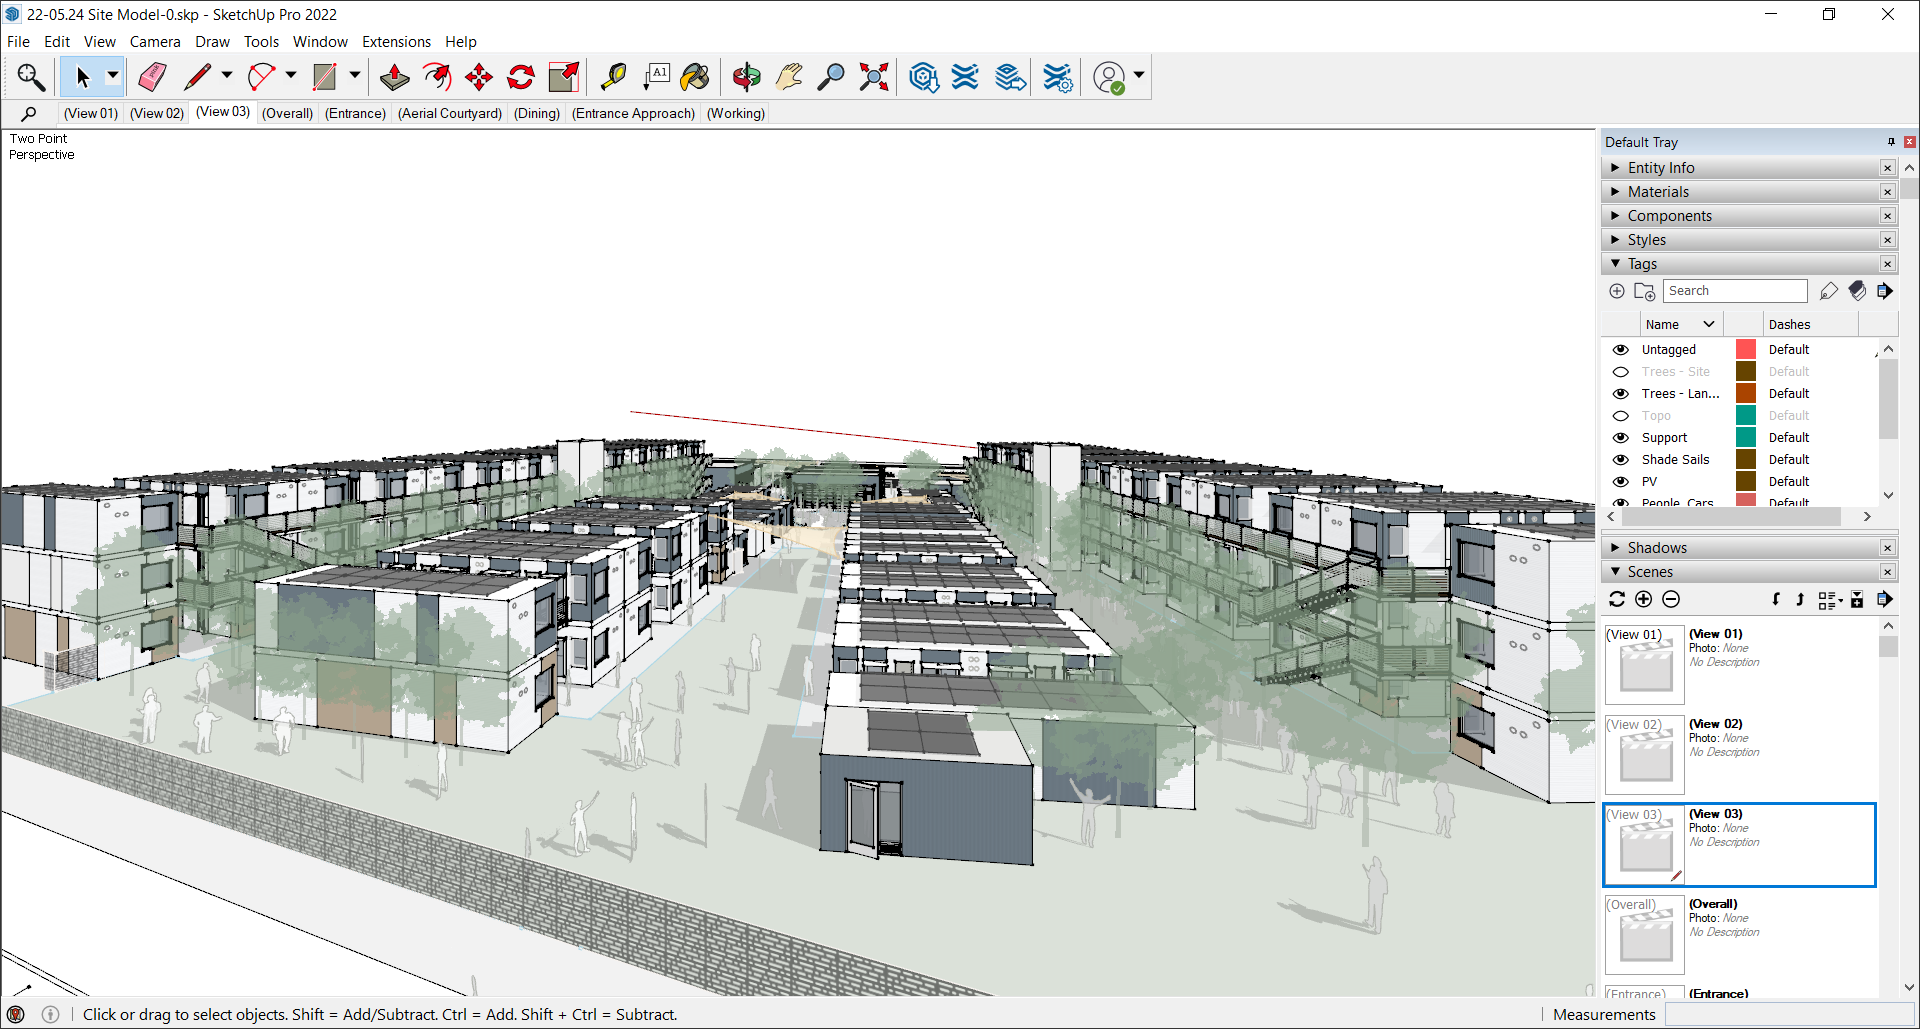Click the Support tag teal color swatch
This screenshot has width=1920, height=1029.
point(1746,438)
